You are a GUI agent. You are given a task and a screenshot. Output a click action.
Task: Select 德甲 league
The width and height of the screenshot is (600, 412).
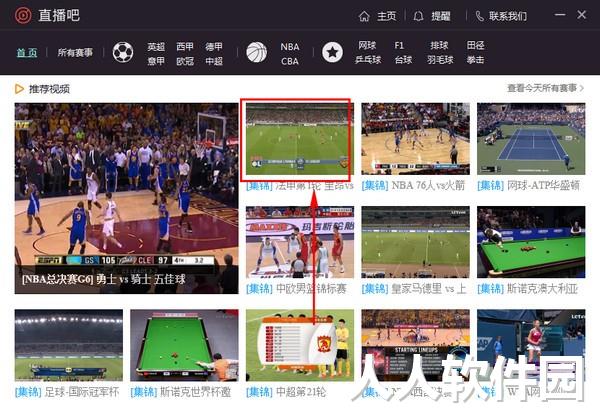[214, 47]
